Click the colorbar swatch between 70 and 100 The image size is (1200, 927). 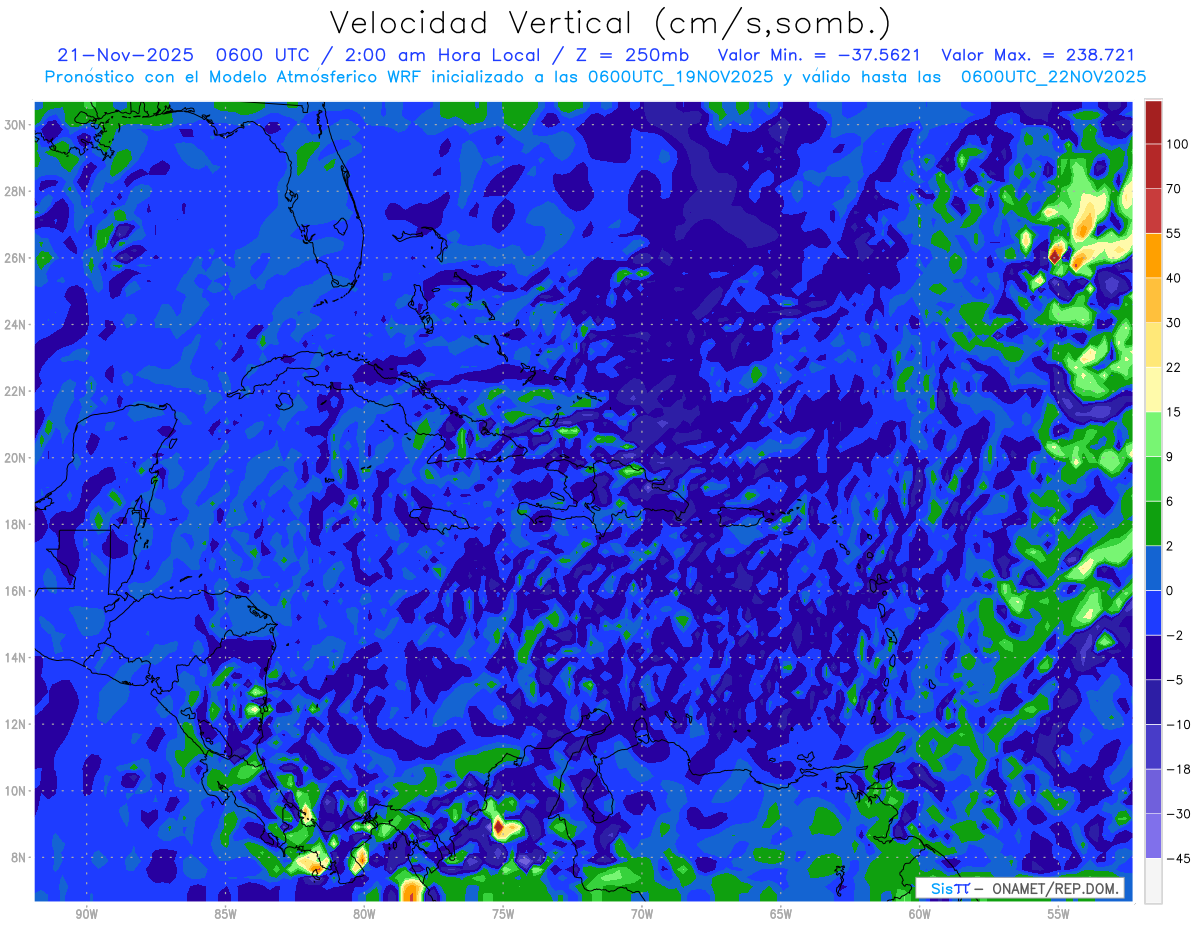click(1153, 165)
